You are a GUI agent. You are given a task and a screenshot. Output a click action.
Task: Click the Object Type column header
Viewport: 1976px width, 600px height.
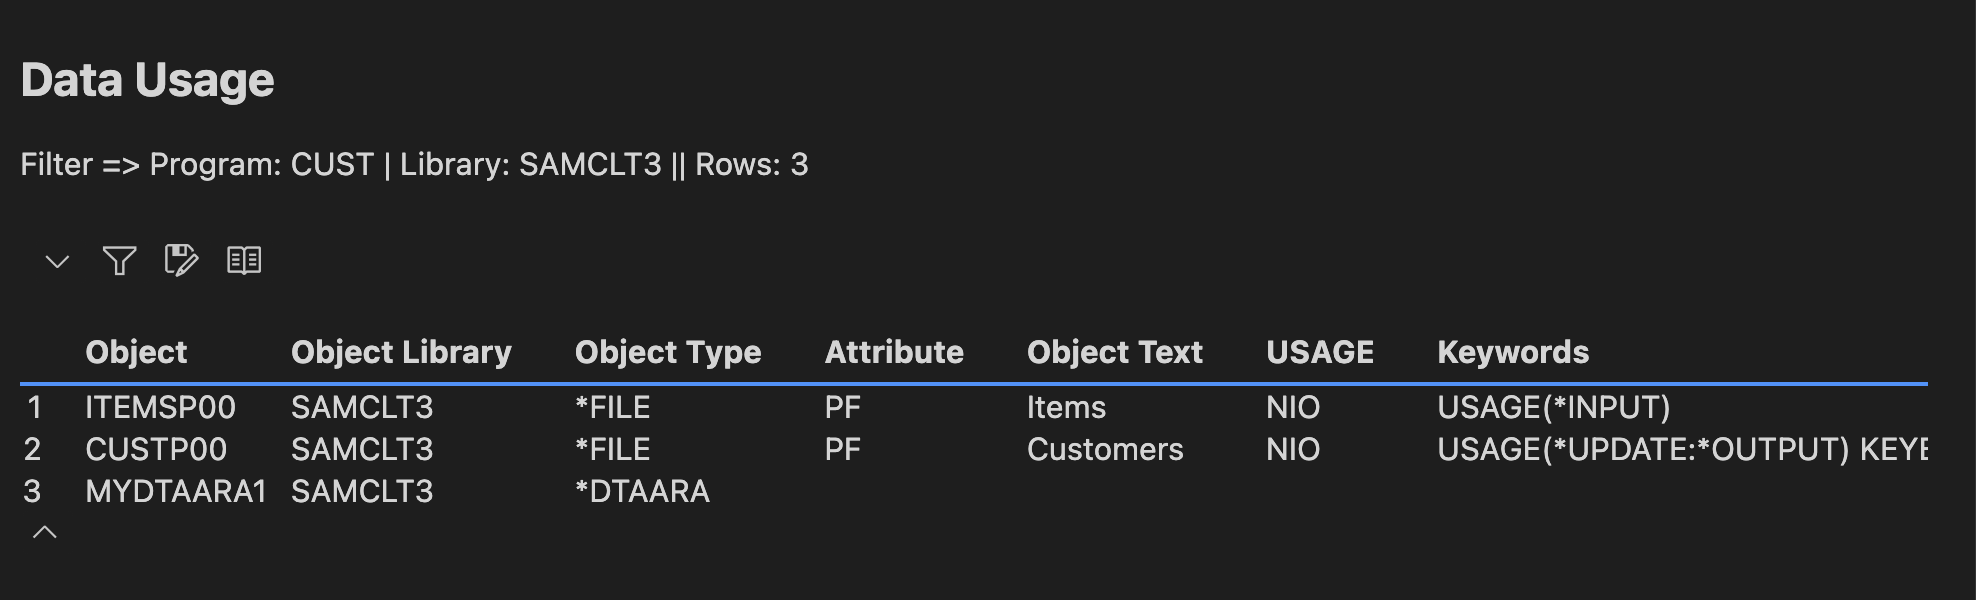668,352
